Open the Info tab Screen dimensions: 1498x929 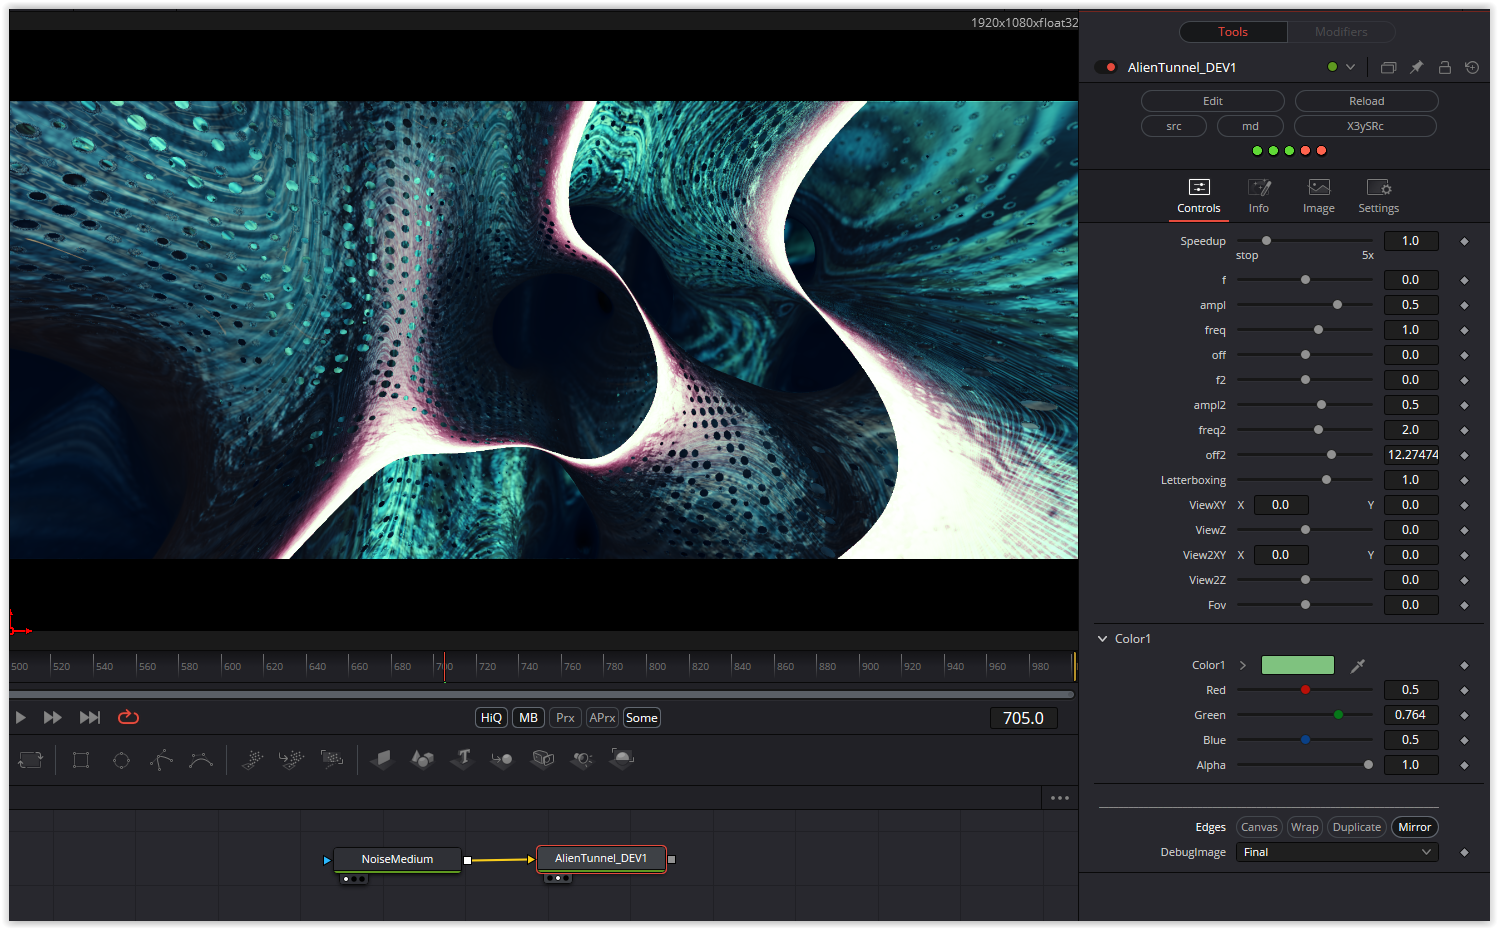tap(1258, 196)
